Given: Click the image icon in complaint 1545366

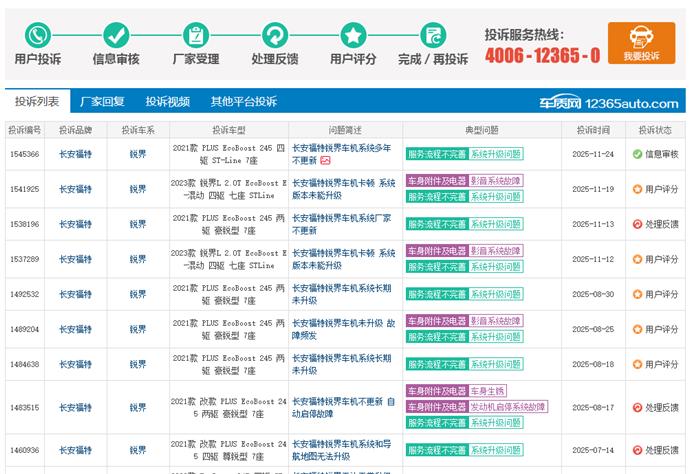Looking at the screenshot, I should 325,160.
